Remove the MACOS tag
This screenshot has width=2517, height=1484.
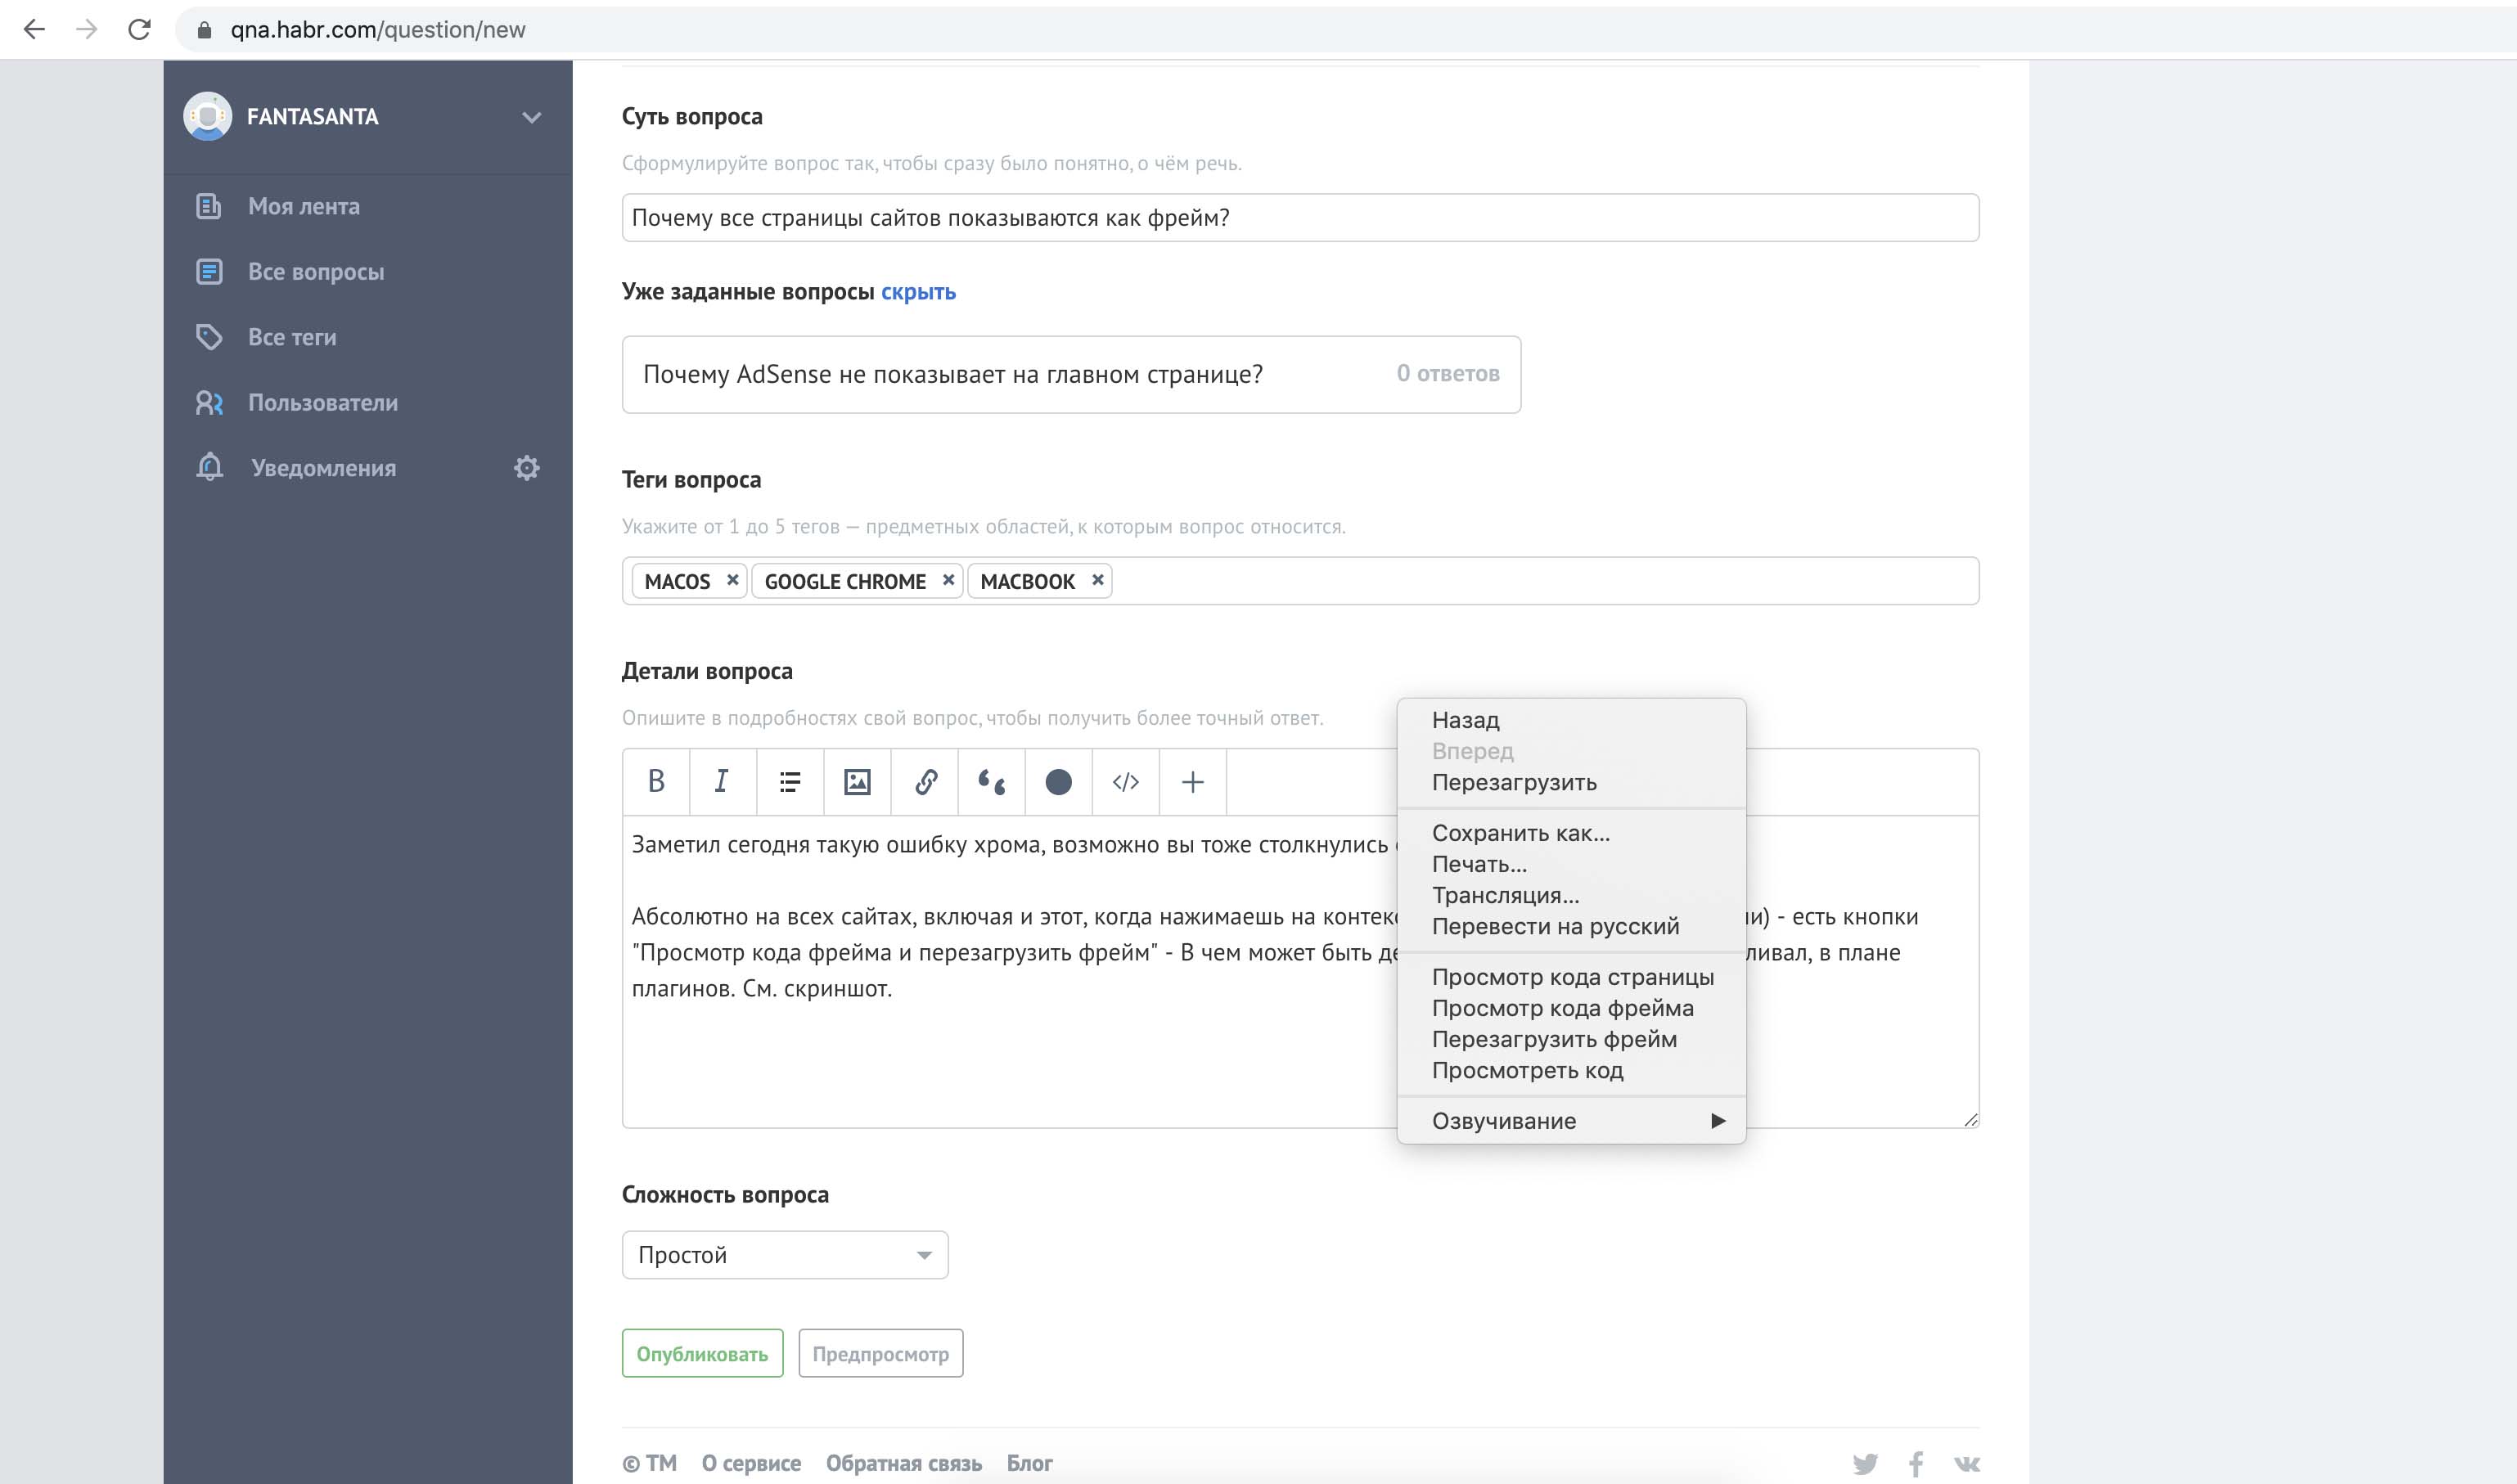(x=732, y=580)
